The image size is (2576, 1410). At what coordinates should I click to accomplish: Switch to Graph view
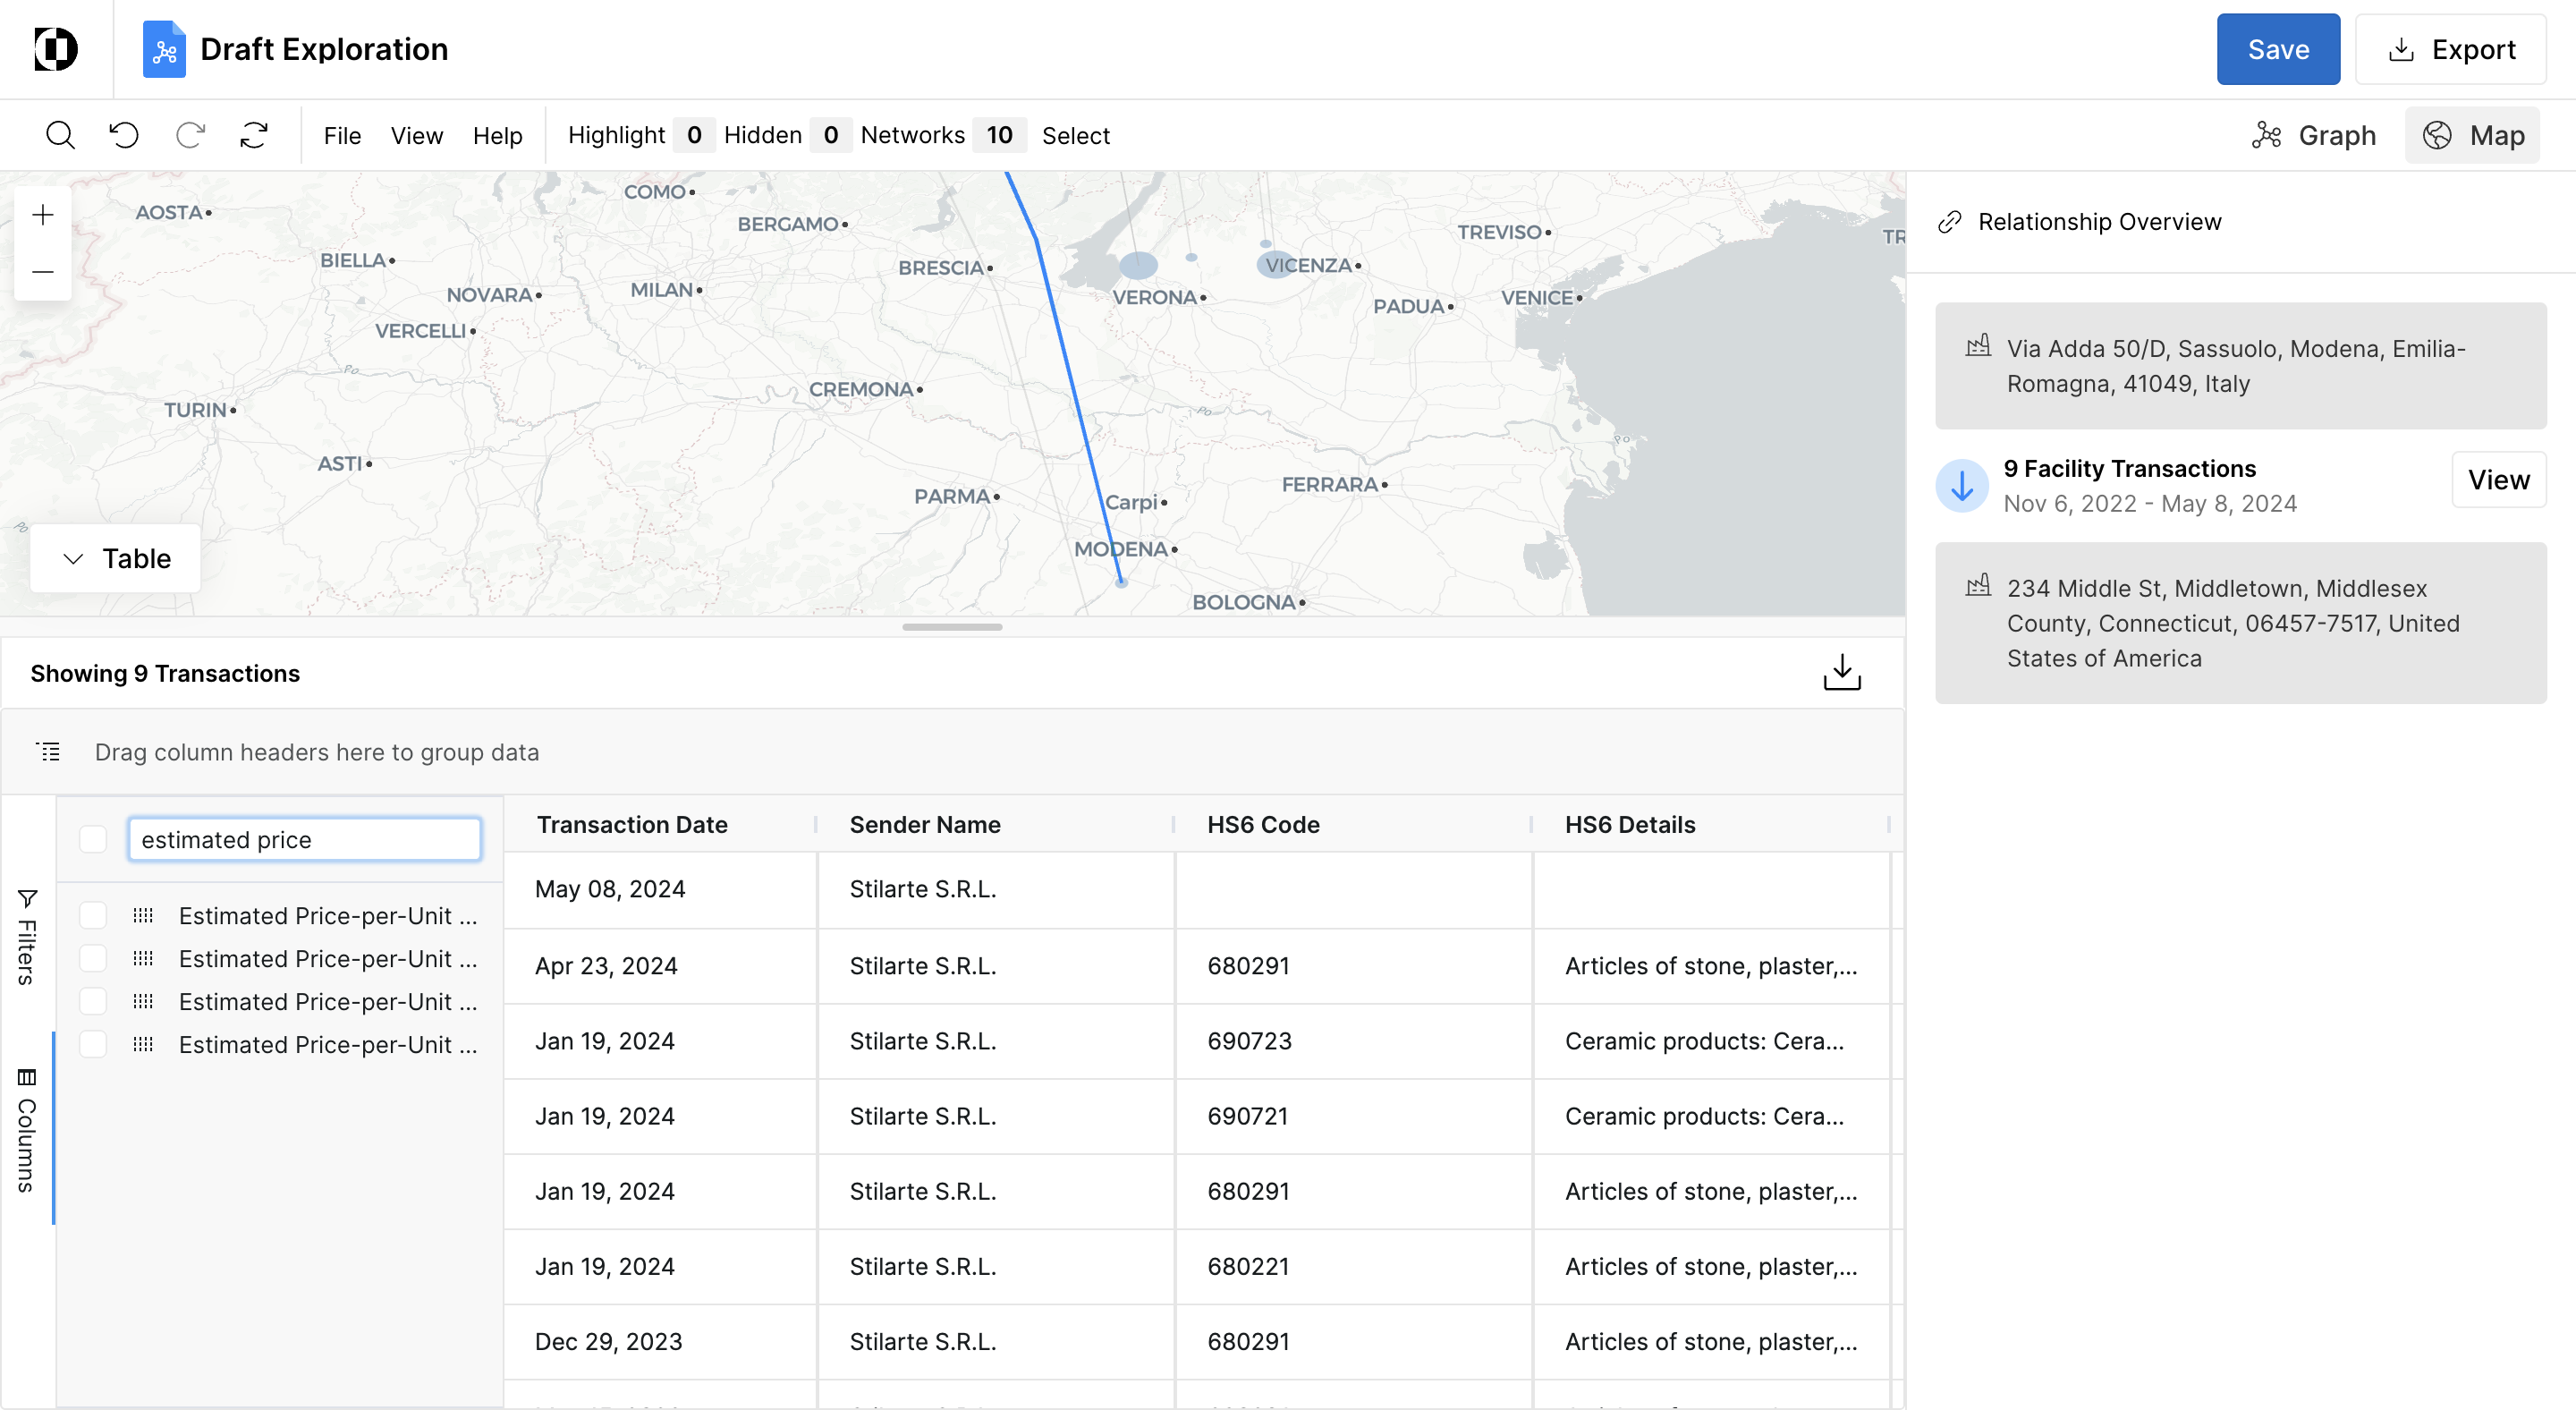(2313, 135)
